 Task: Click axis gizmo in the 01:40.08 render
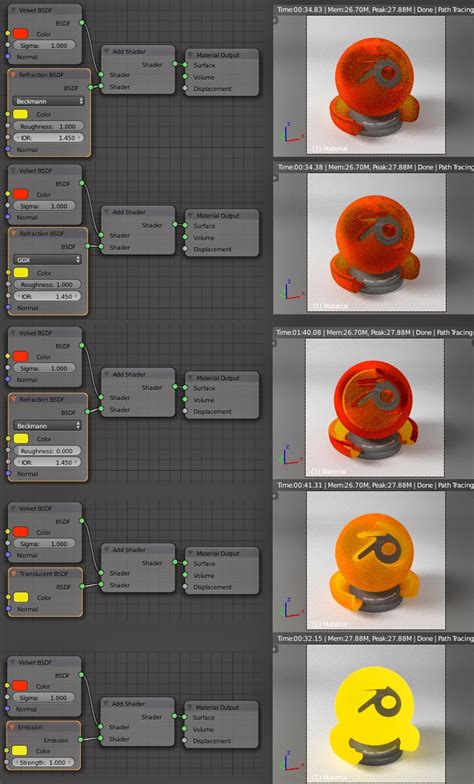(292, 454)
